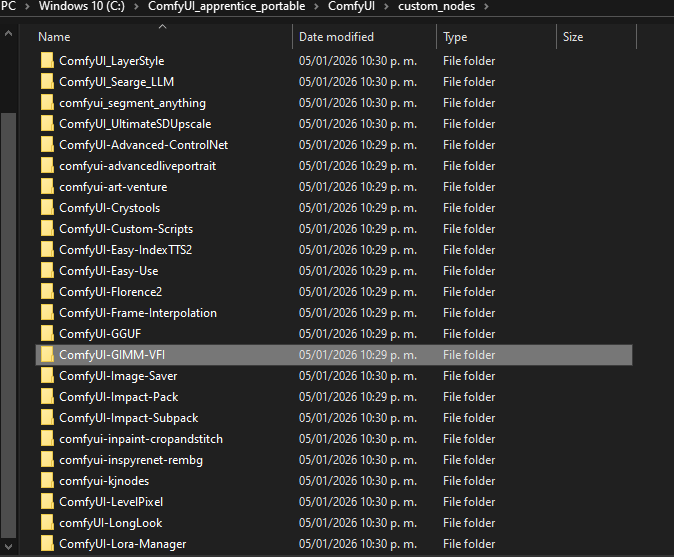Click the ComfyUI-LevelPixel folder icon

pos(47,502)
